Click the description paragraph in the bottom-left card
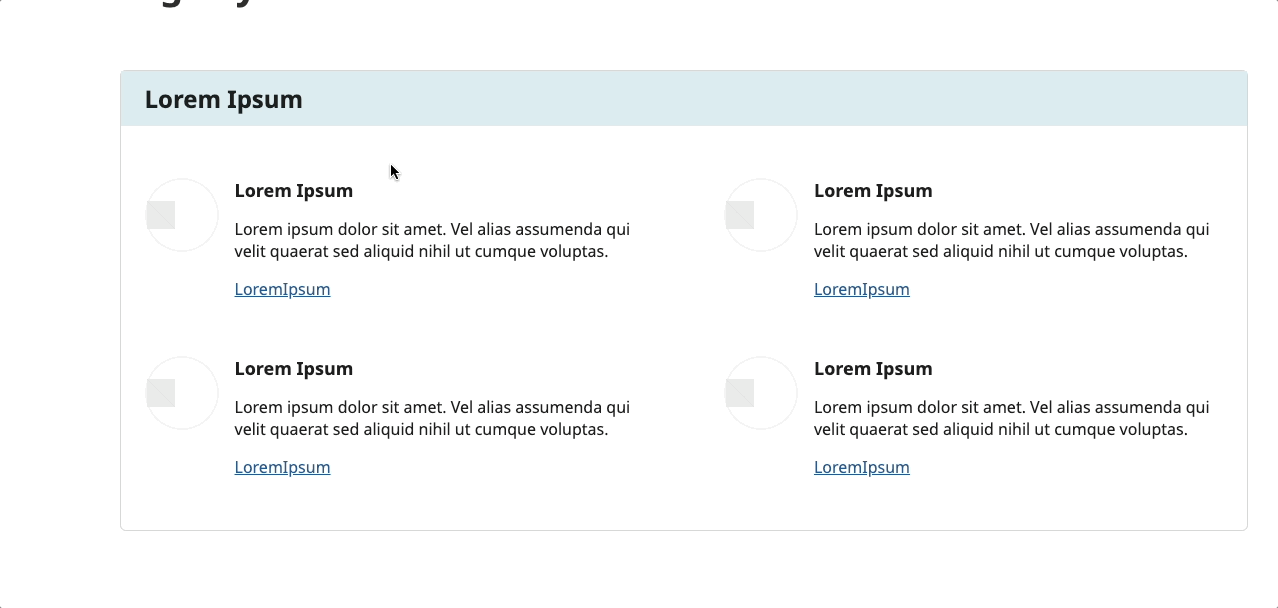 point(432,418)
